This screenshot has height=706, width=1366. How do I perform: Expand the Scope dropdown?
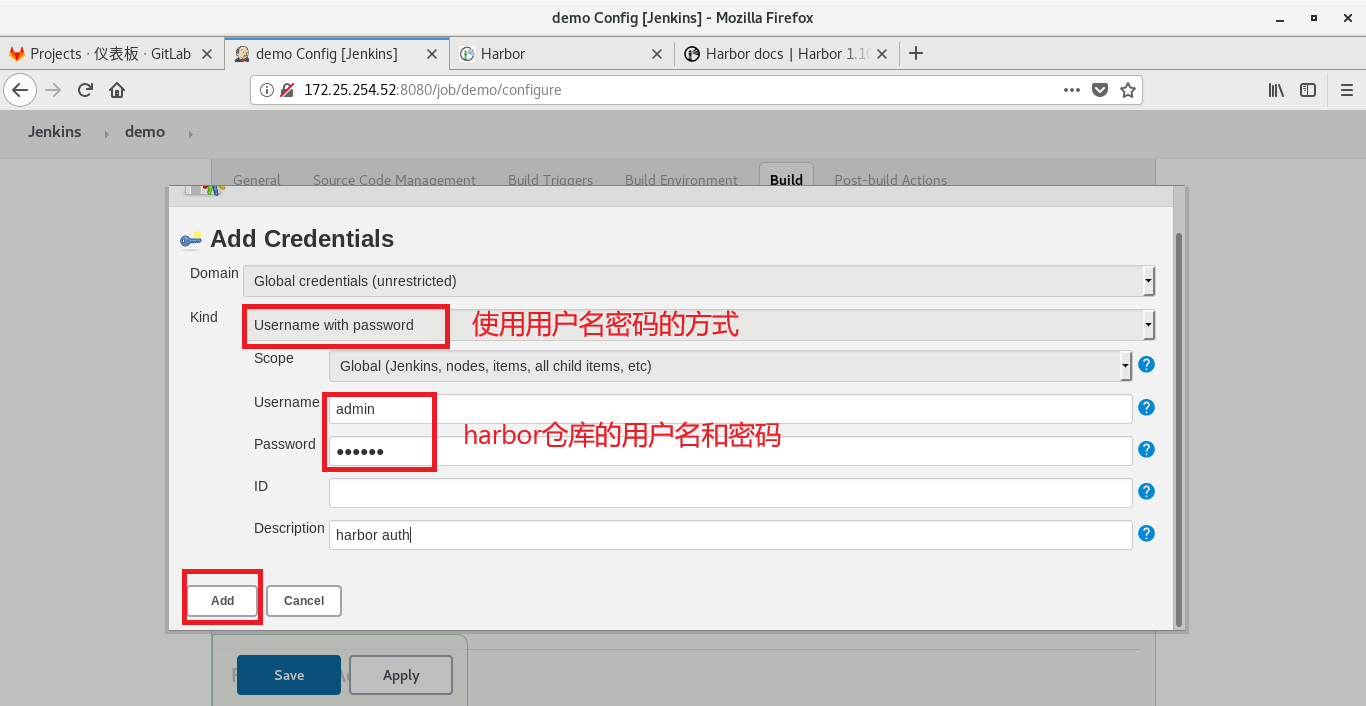pyautogui.click(x=730, y=366)
